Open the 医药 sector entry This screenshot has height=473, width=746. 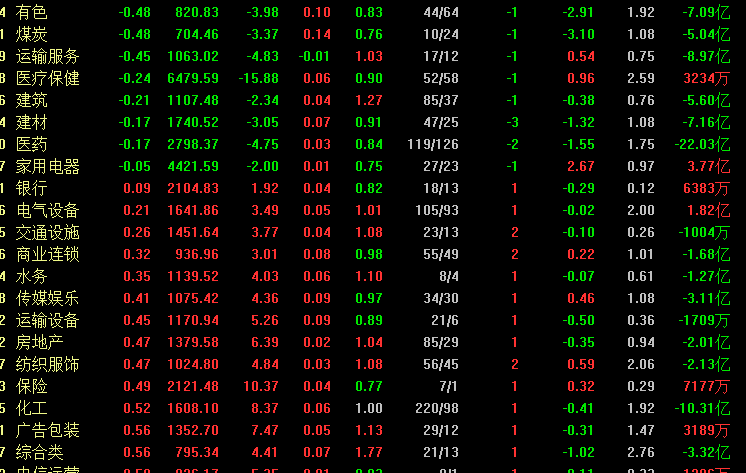(32, 144)
